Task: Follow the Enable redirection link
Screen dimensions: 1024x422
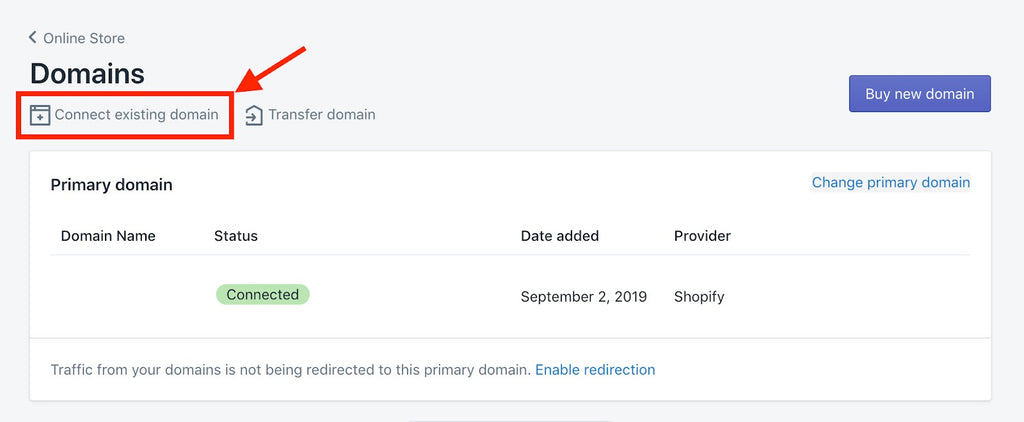Action: click(595, 370)
